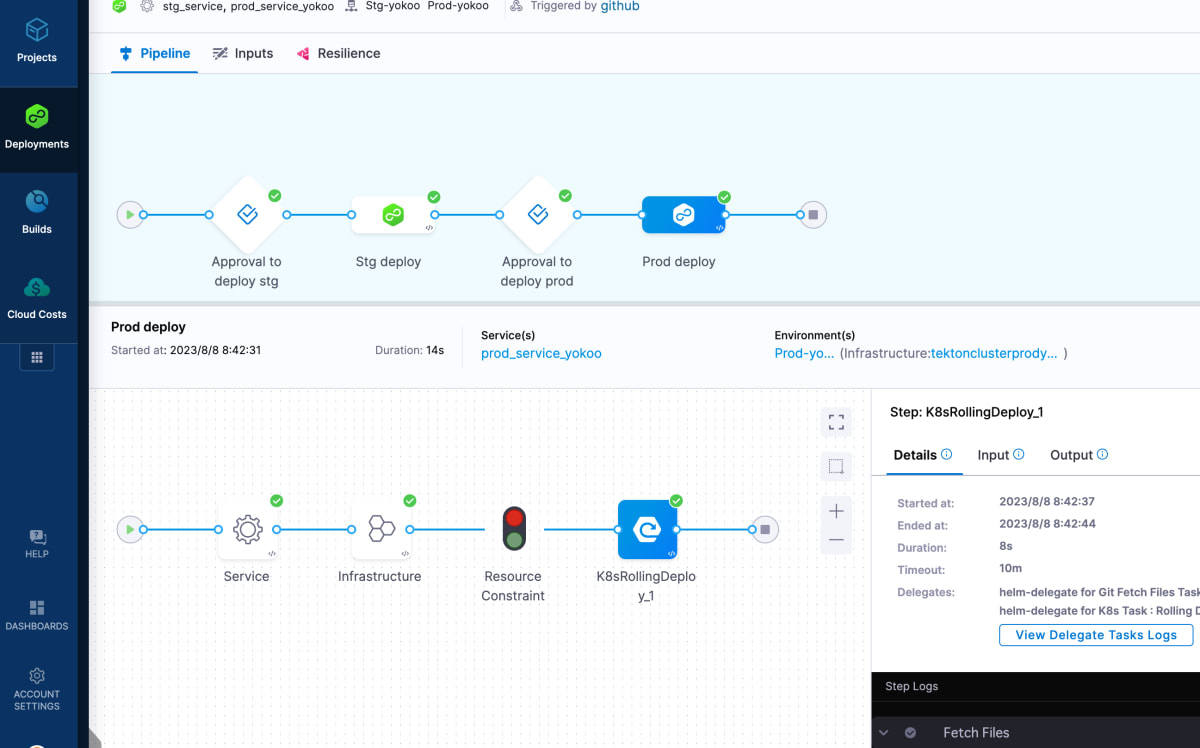Image resolution: width=1200 pixels, height=748 pixels.
Task: Open Cloud Costs module
Action: 37,297
